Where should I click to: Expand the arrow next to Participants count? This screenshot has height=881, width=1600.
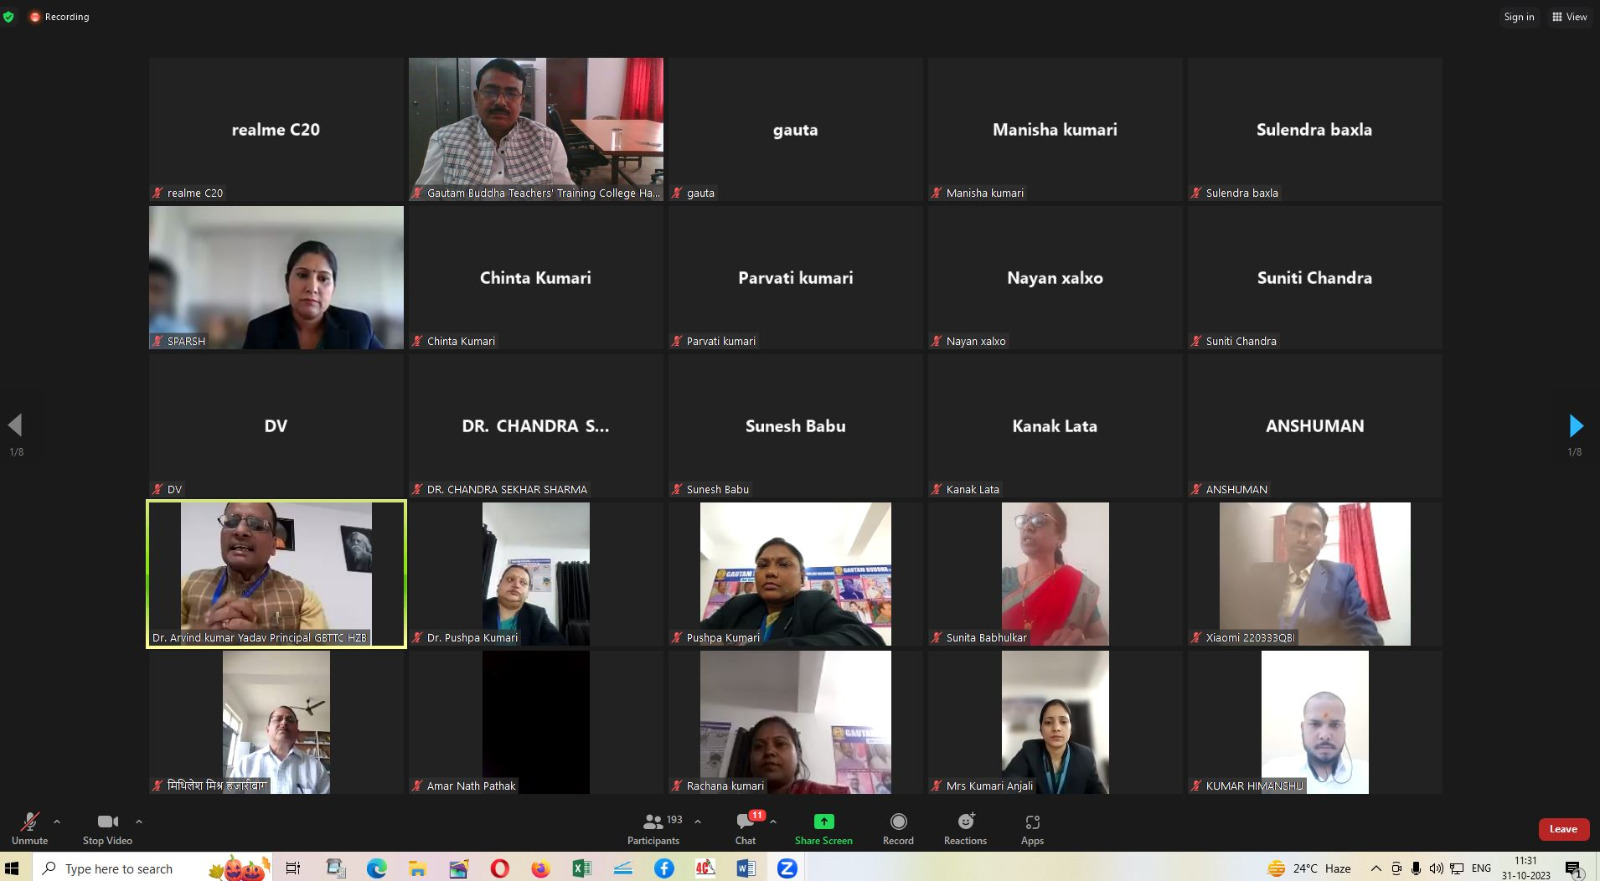coord(697,821)
